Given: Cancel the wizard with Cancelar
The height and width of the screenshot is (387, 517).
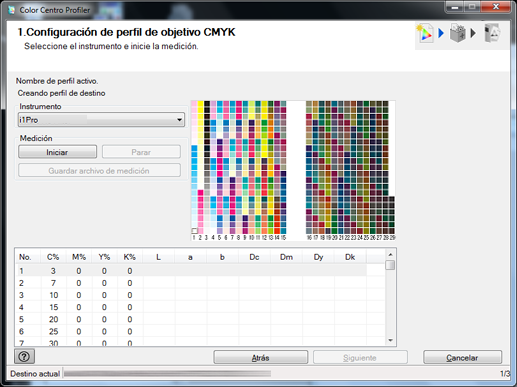Looking at the screenshot, I should click(462, 357).
